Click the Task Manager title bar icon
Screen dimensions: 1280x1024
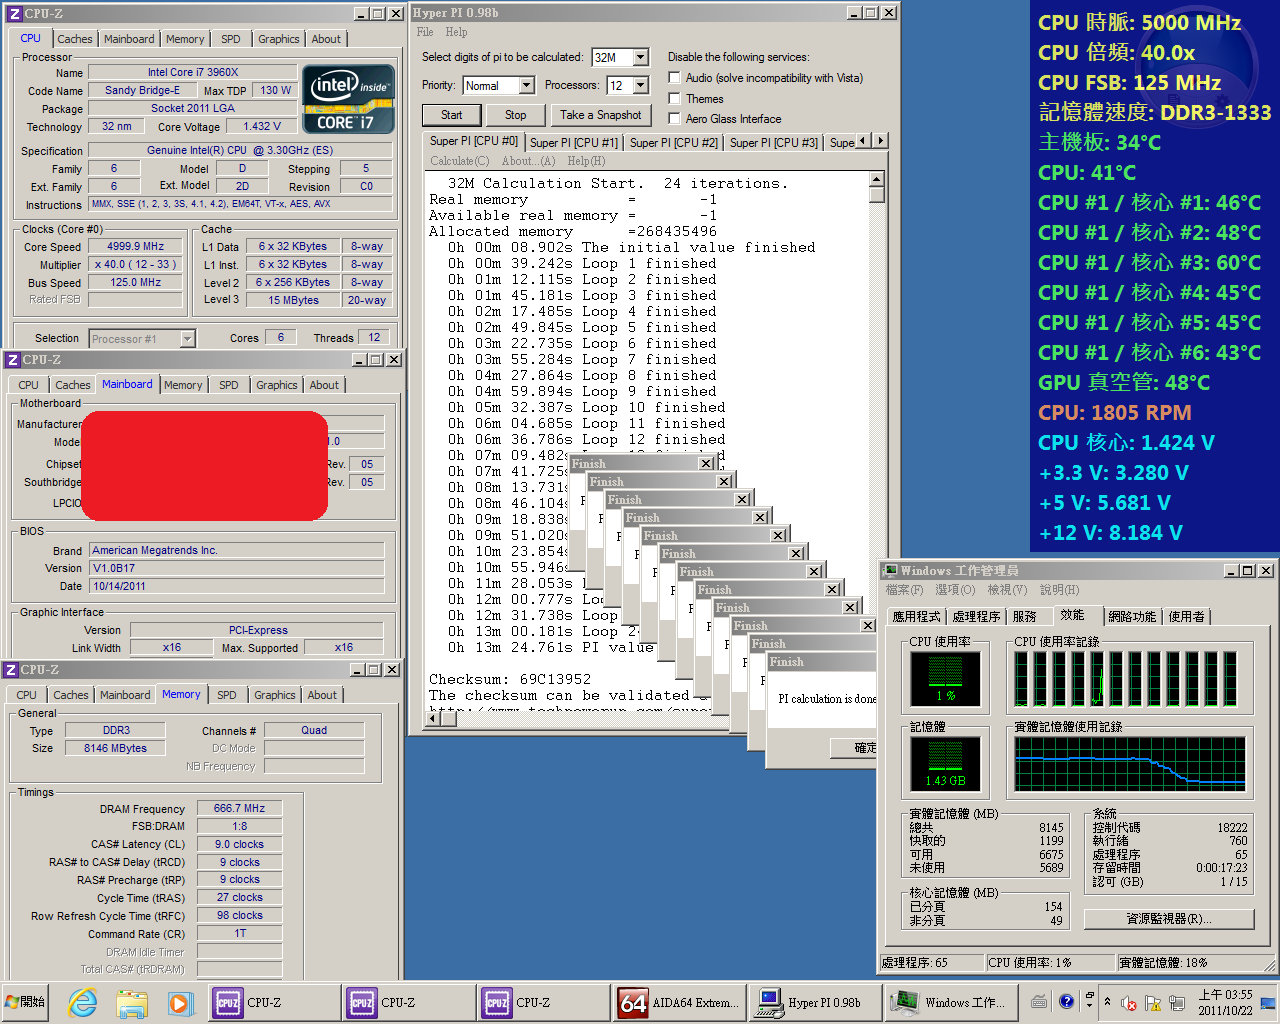[889, 570]
